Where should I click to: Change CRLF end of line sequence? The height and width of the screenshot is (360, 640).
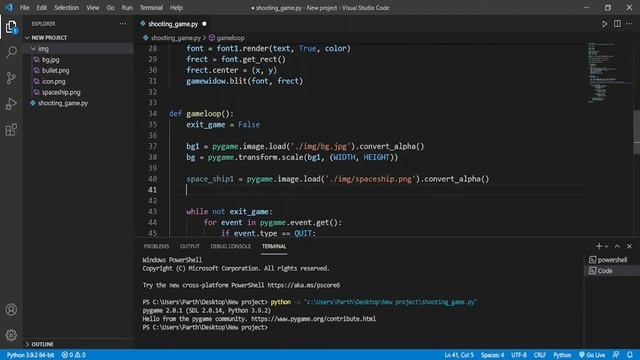coord(540,355)
